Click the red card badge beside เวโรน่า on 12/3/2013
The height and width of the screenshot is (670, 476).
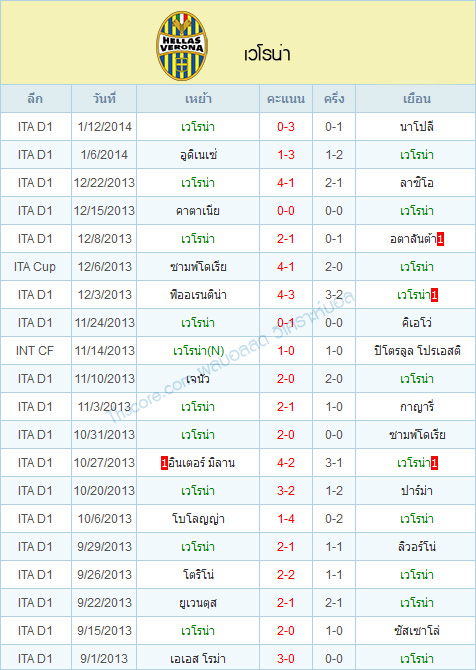[435, 295]
